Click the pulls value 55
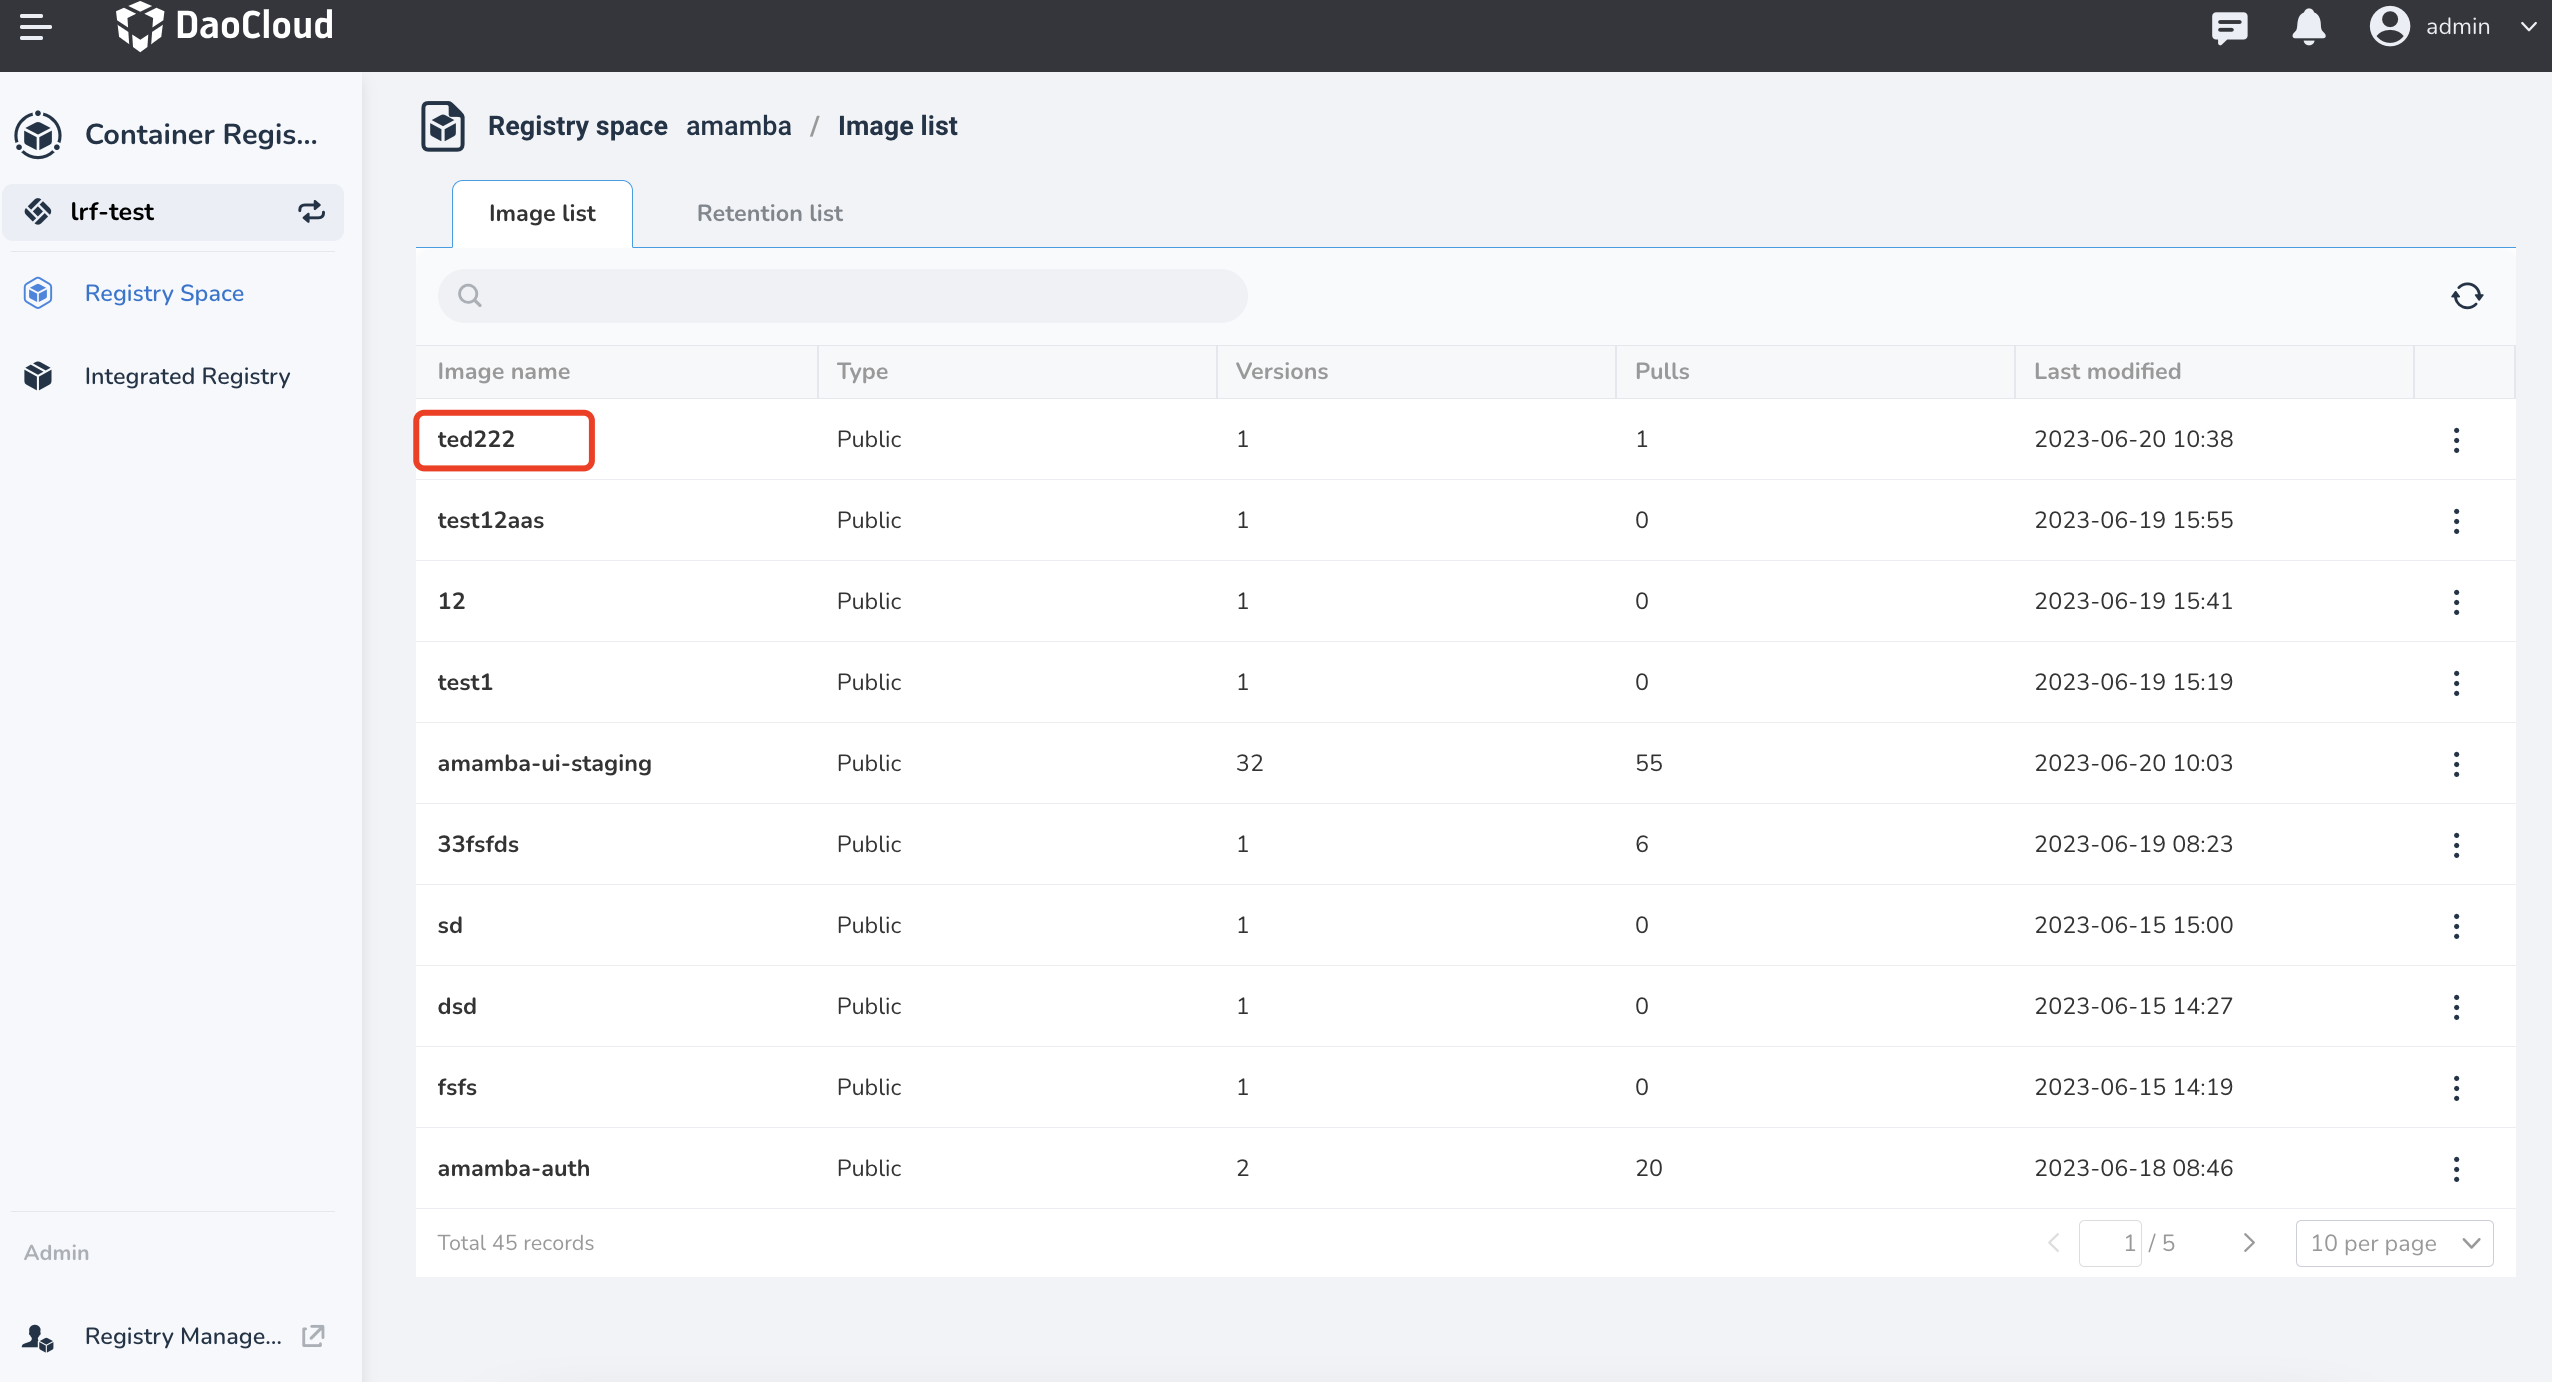The image size is (2552, 1382). point(1648,763)
